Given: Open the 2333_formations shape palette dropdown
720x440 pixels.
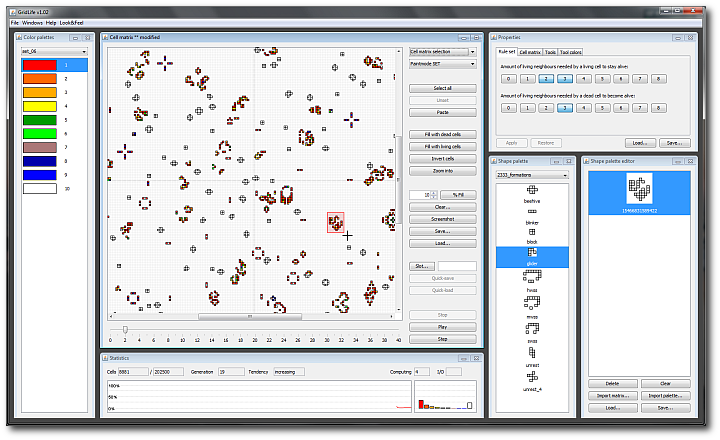Looking at the screenshot, I should coord(531,175).
